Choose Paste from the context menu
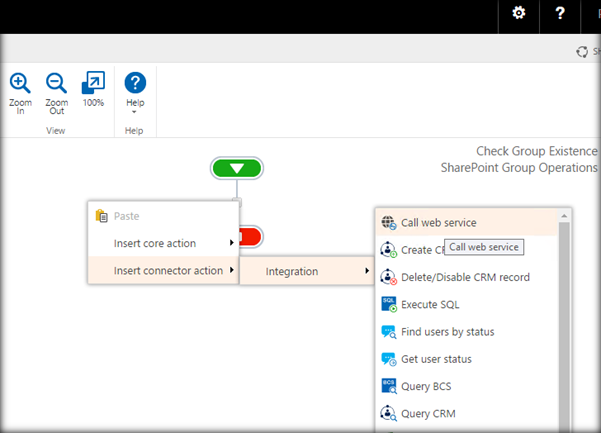Viewport: 601px width, 433px height. click(x=164, y=216)
